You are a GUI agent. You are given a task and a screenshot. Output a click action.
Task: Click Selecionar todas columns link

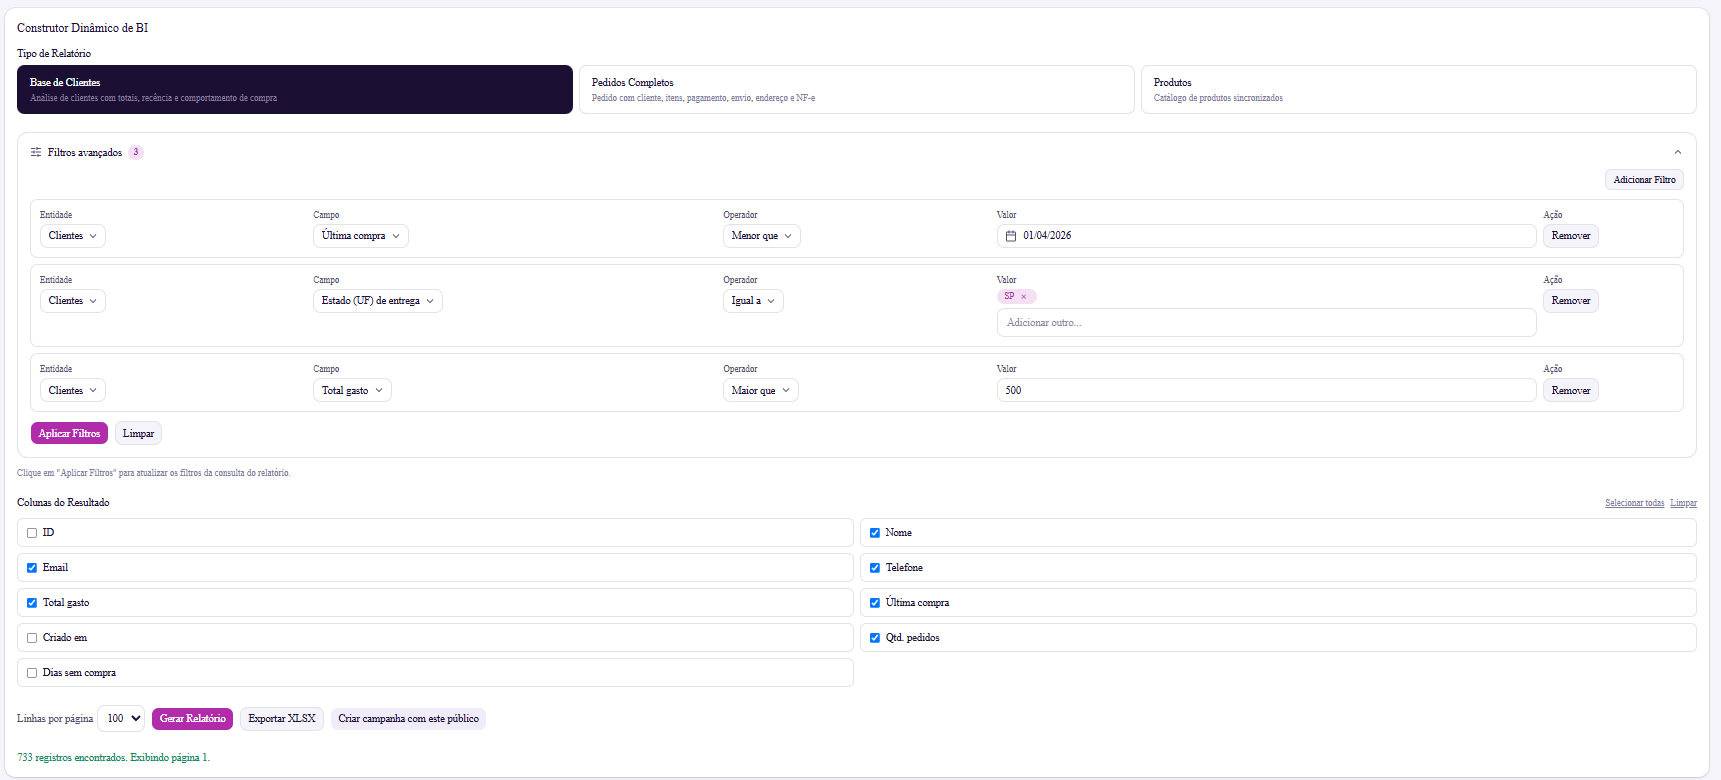click(x=1634, y=503)
